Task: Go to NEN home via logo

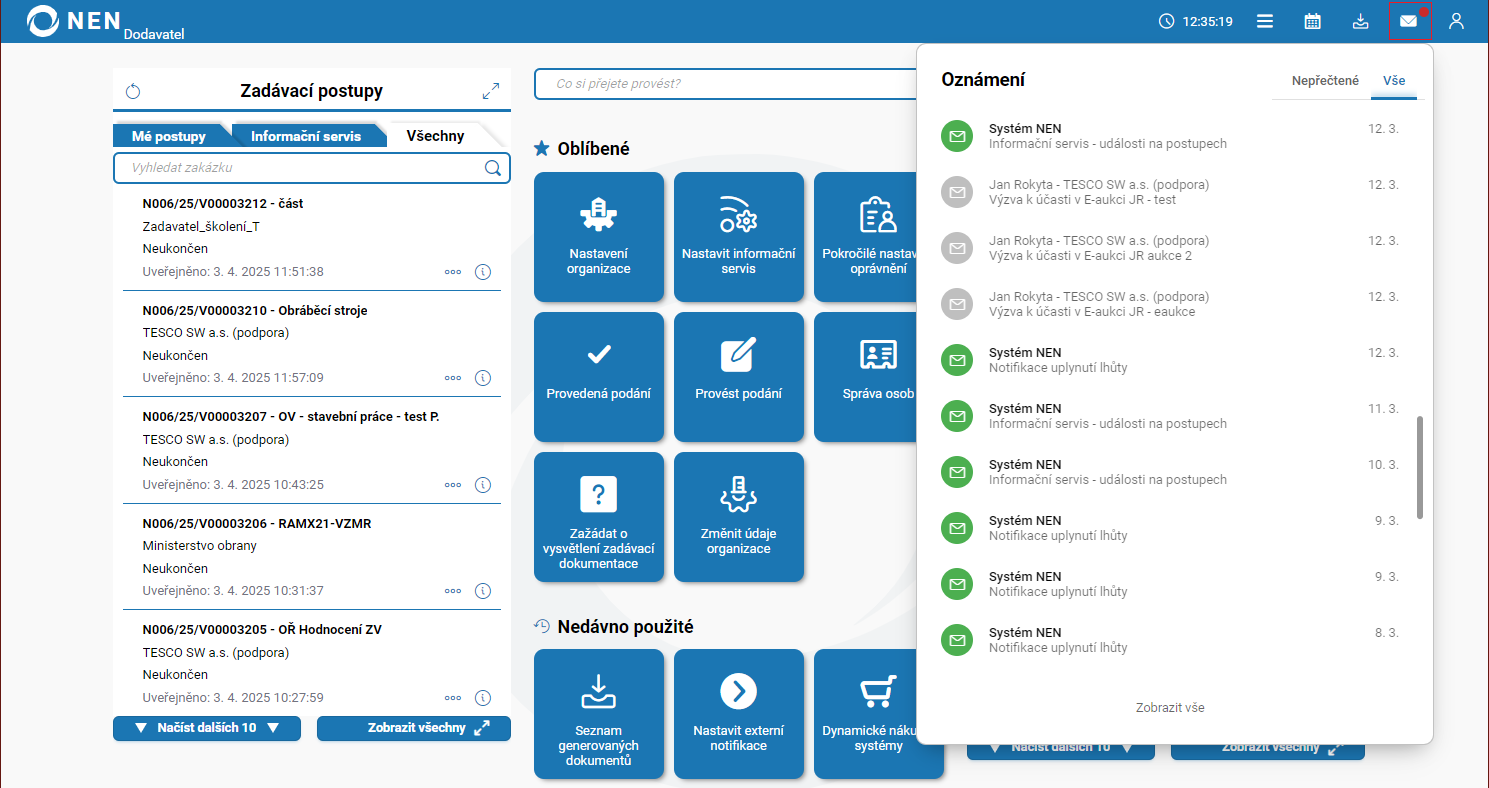Action: click(x=75, y=20)
